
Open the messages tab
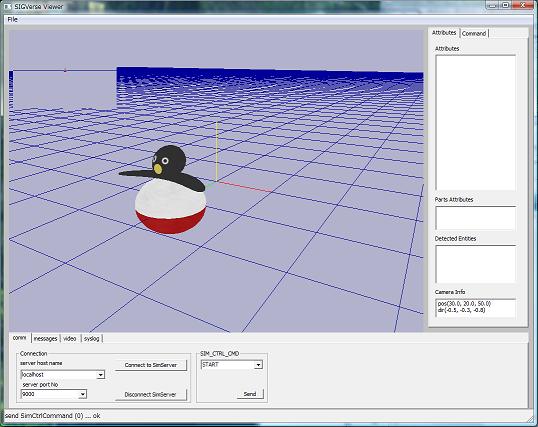46,338
